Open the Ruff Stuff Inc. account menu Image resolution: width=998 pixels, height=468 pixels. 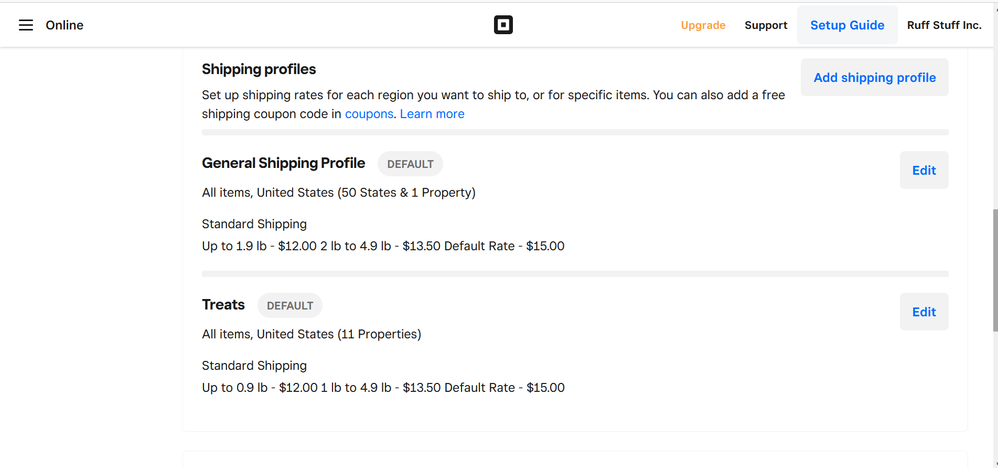(944, 25)
